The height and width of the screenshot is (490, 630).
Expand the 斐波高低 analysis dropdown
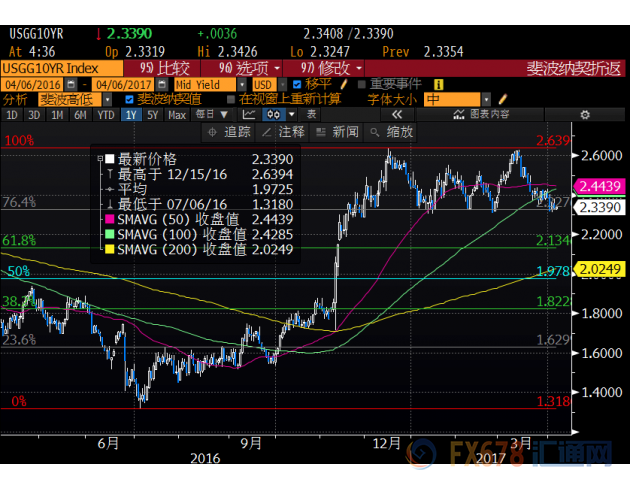(107, 99)
